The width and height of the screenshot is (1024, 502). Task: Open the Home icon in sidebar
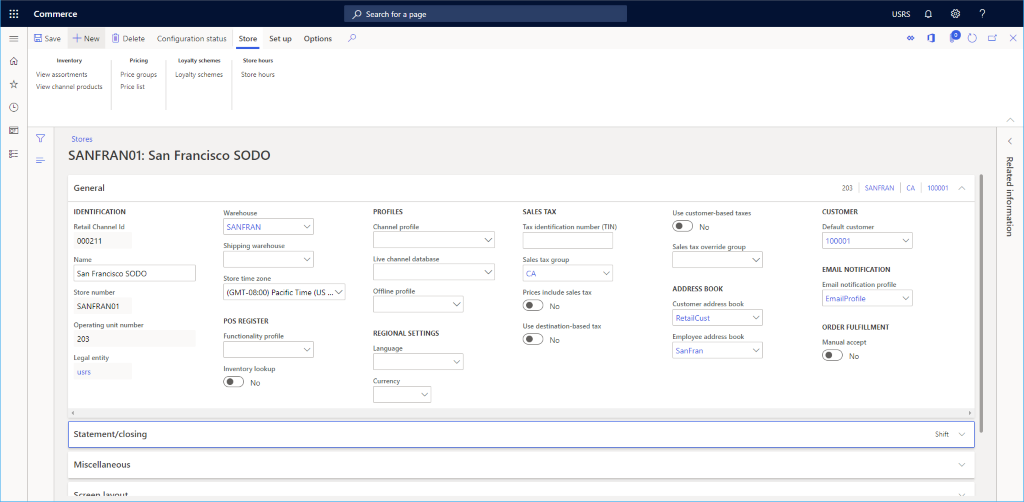click(x=14, y=61)
